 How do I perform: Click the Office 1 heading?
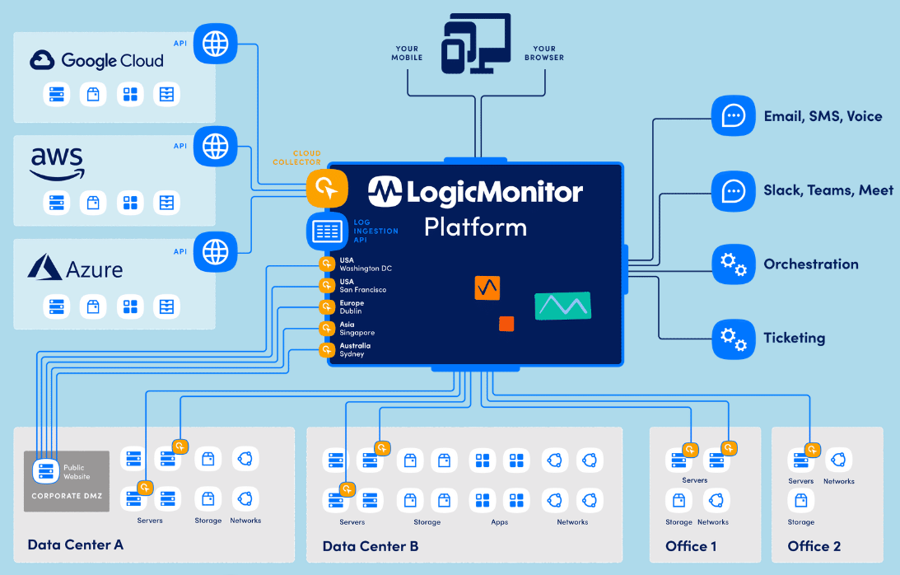(690, 546)
